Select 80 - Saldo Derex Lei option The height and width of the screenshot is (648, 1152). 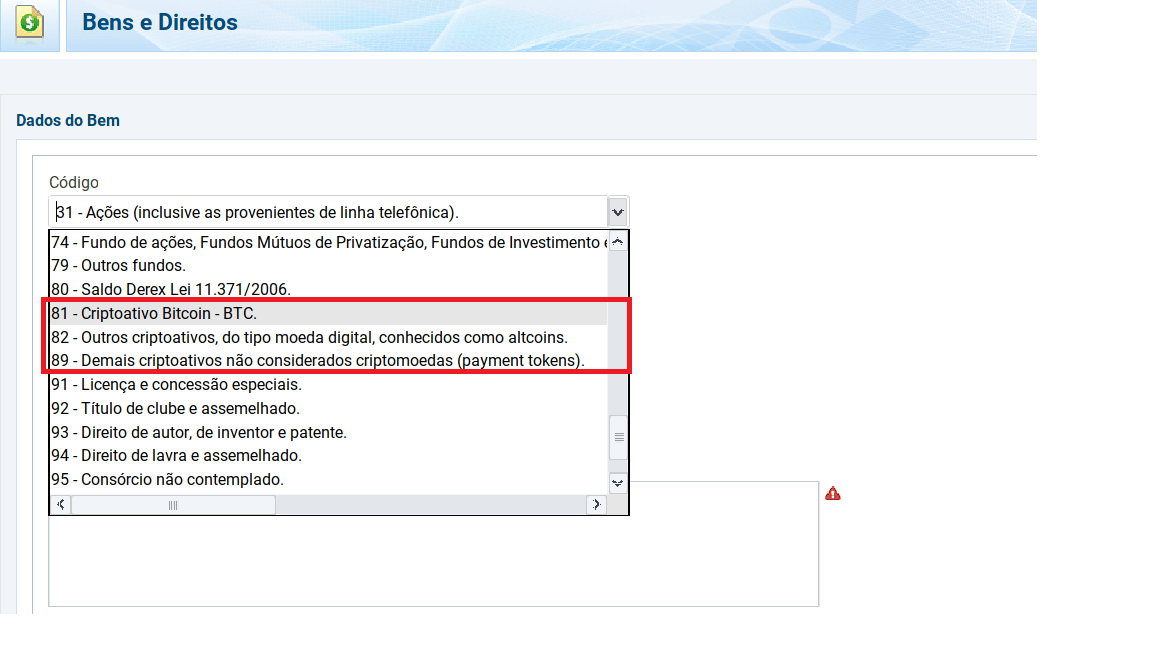[x=170, y=290]
